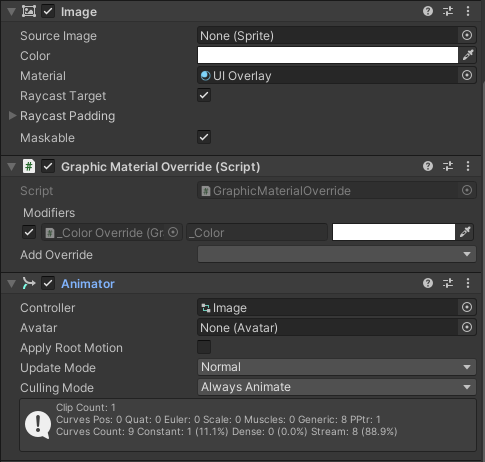Disable the Raycast Target checkbox
This screenshot has width=485, height=462.
click(204, 95)
